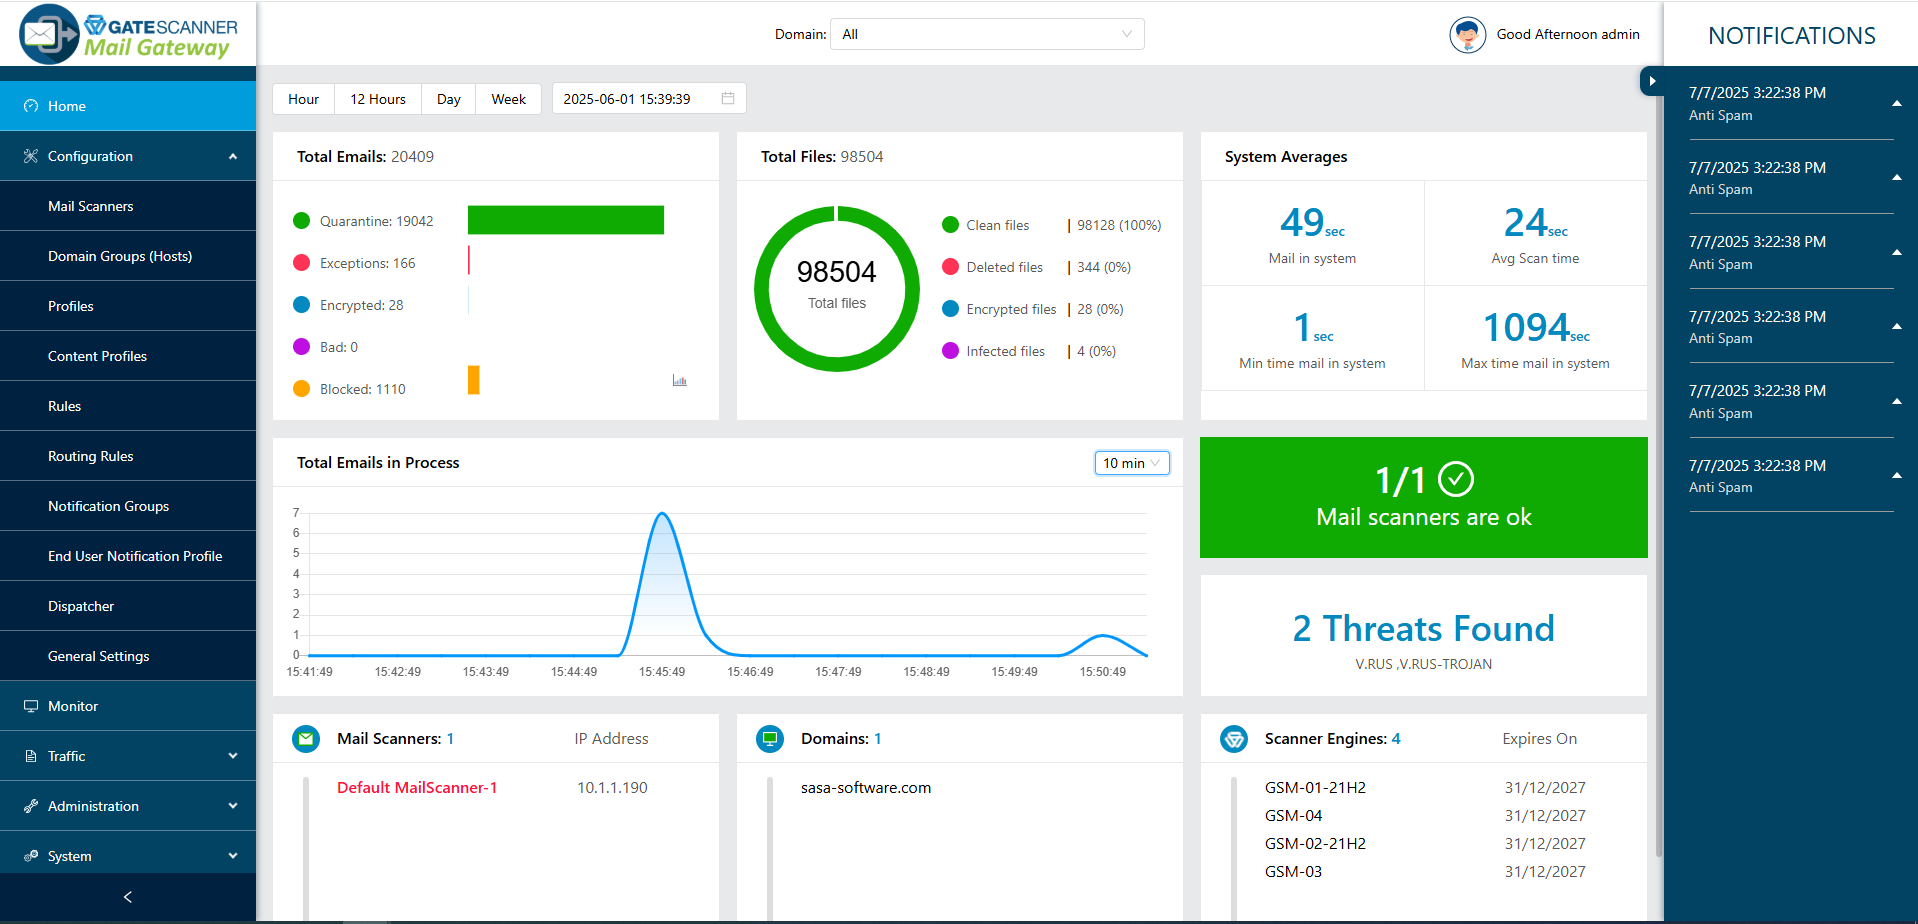The height and width of the screenshot is (924, 1918).
Task: Open the Domain dropdown
Action: tap(986, 34)
